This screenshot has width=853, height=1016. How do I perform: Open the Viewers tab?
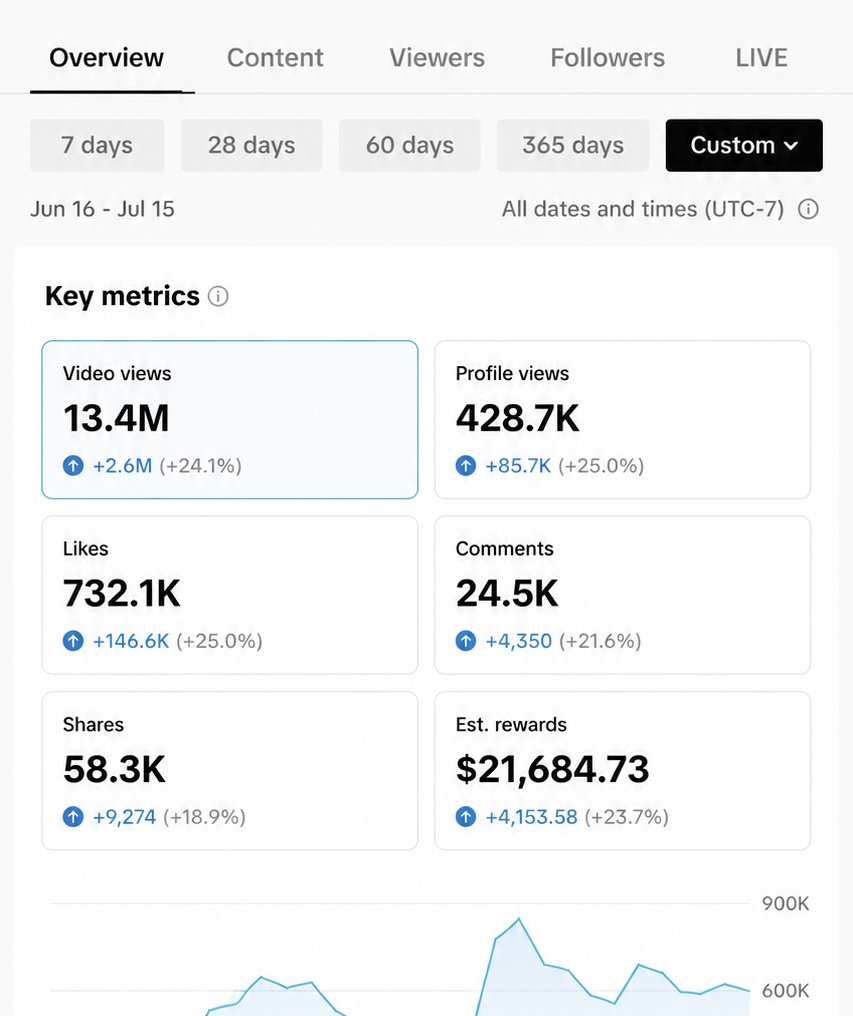(437, 58)
